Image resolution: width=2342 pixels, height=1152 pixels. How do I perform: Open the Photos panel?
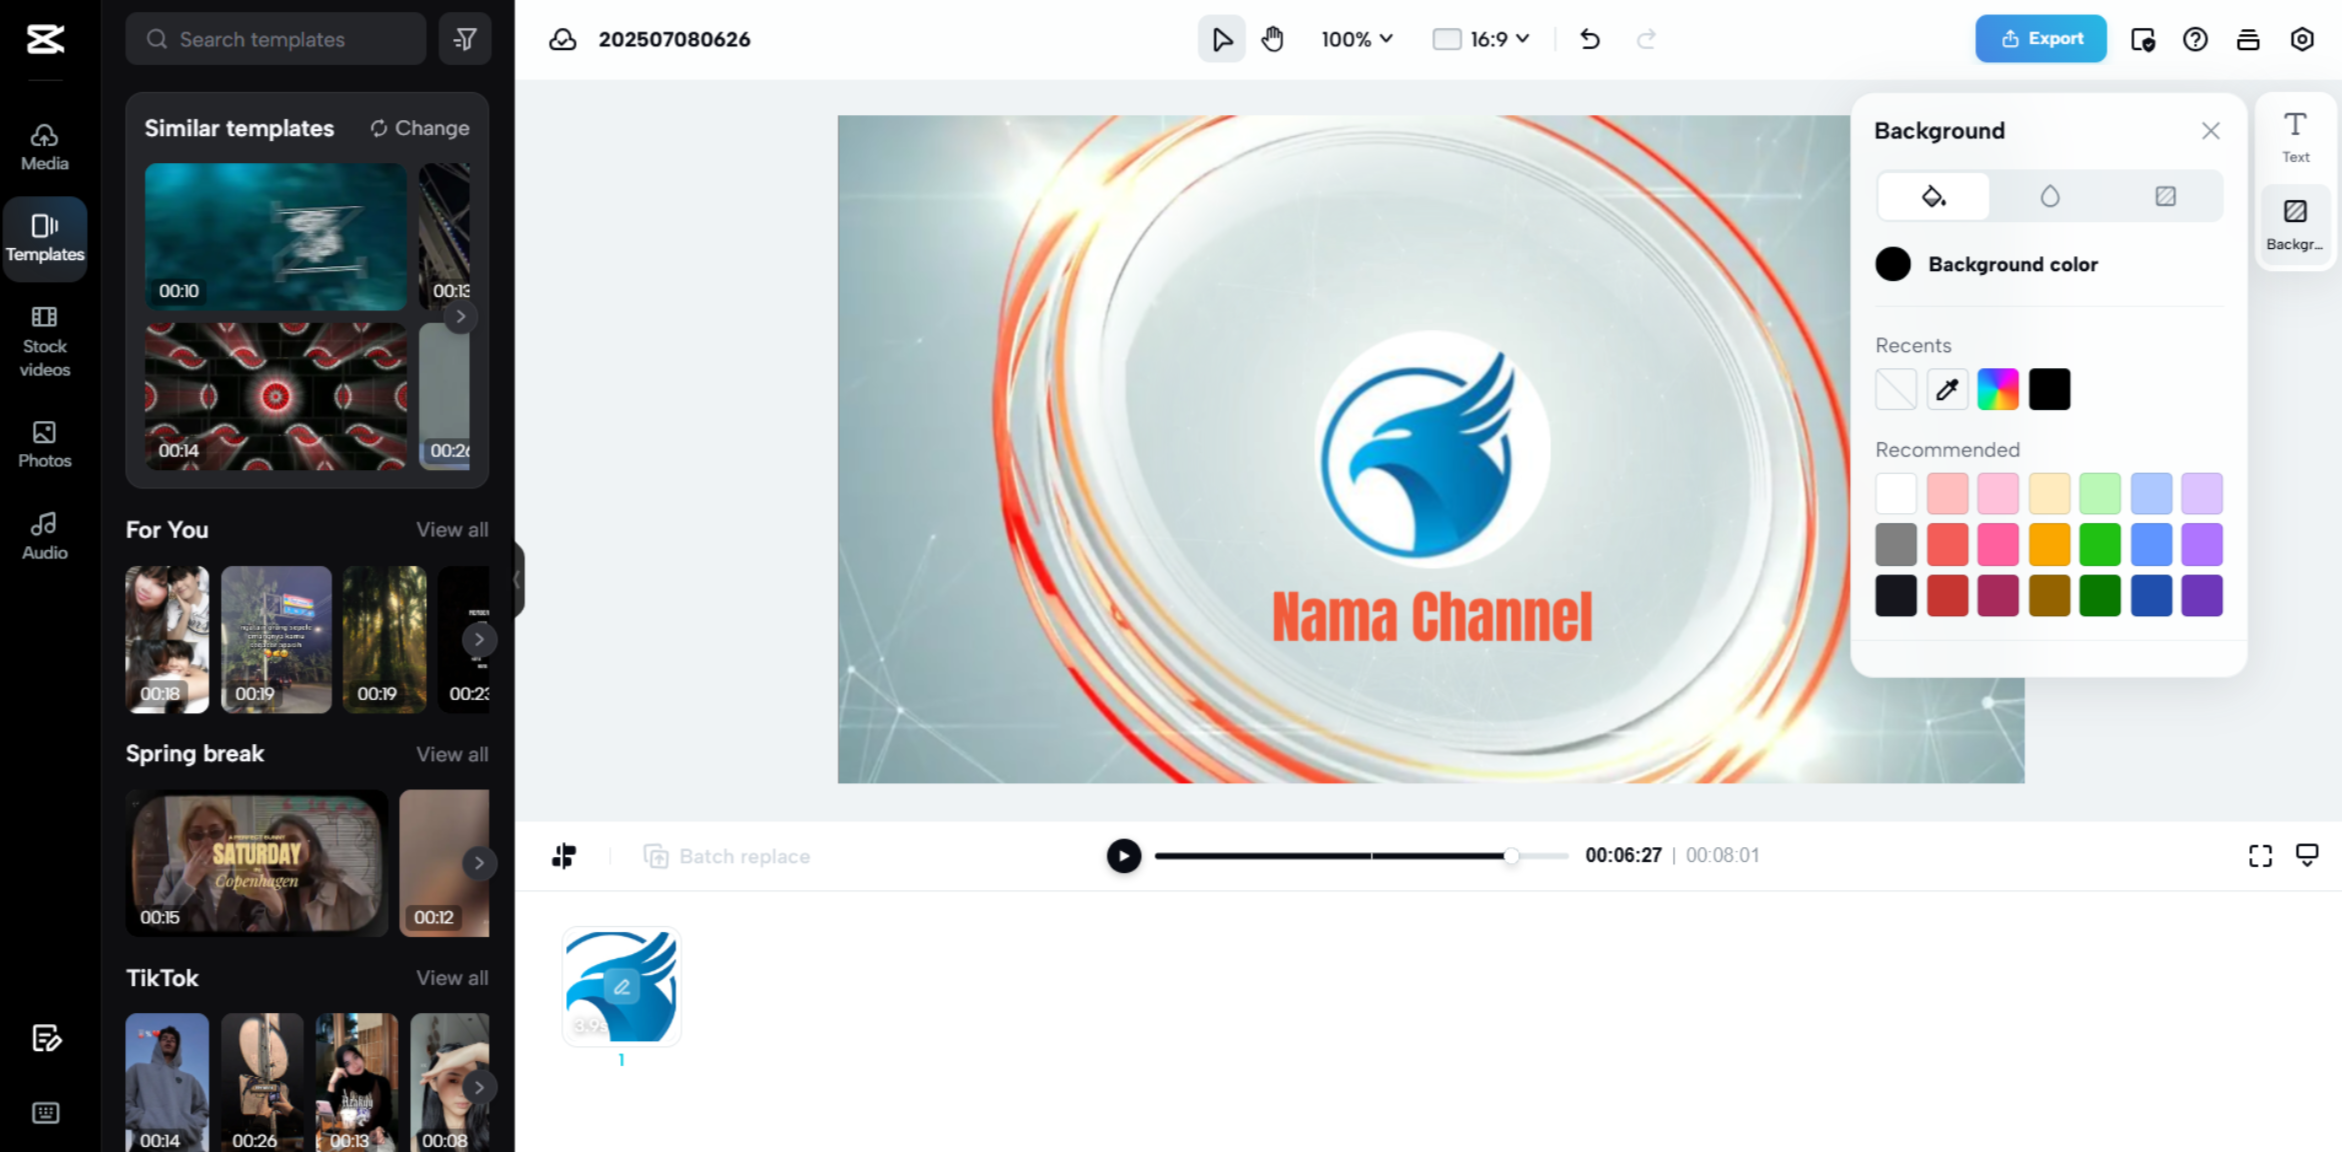(44, 444)
